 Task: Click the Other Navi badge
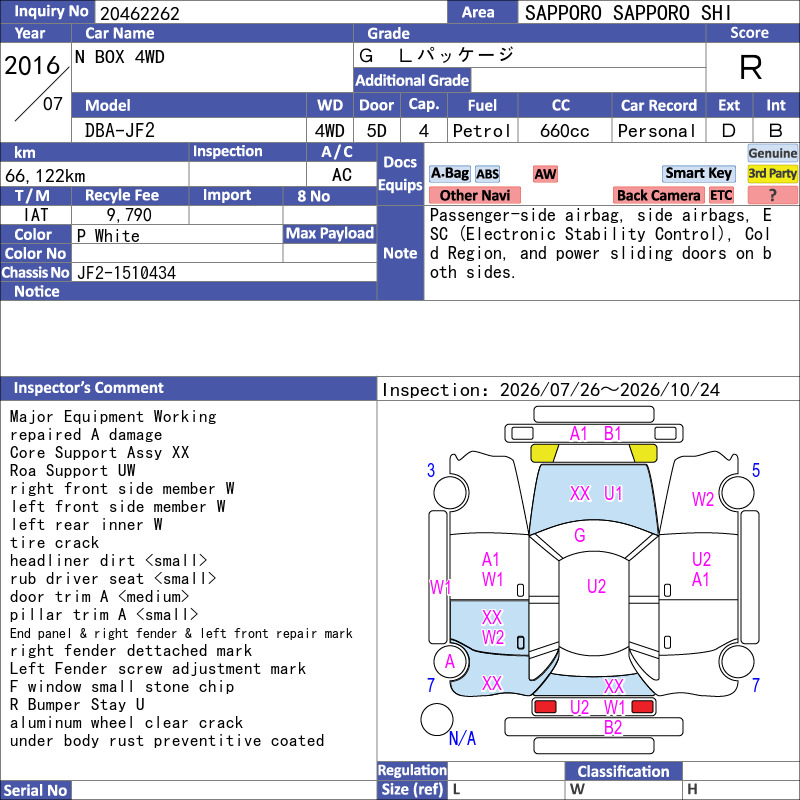point(474,195)
